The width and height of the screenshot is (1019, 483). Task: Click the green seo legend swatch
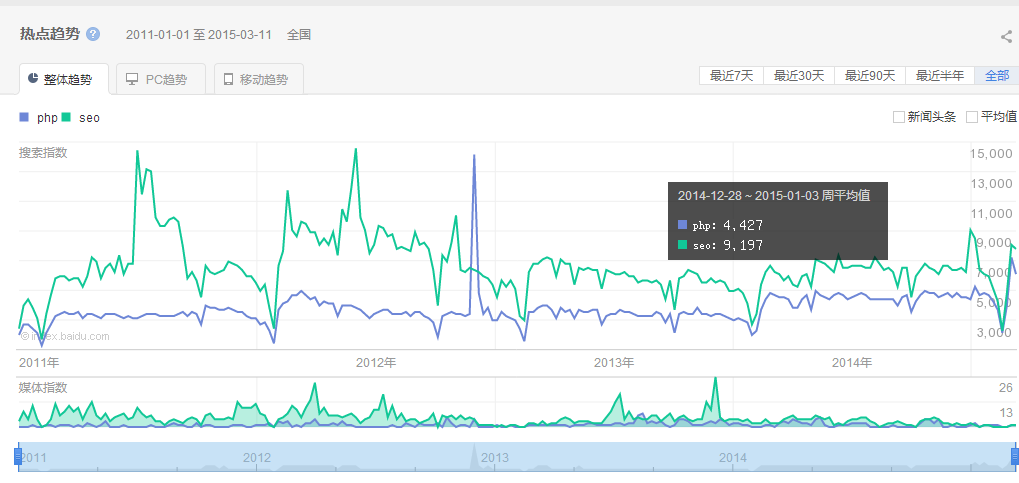[66, 117]
